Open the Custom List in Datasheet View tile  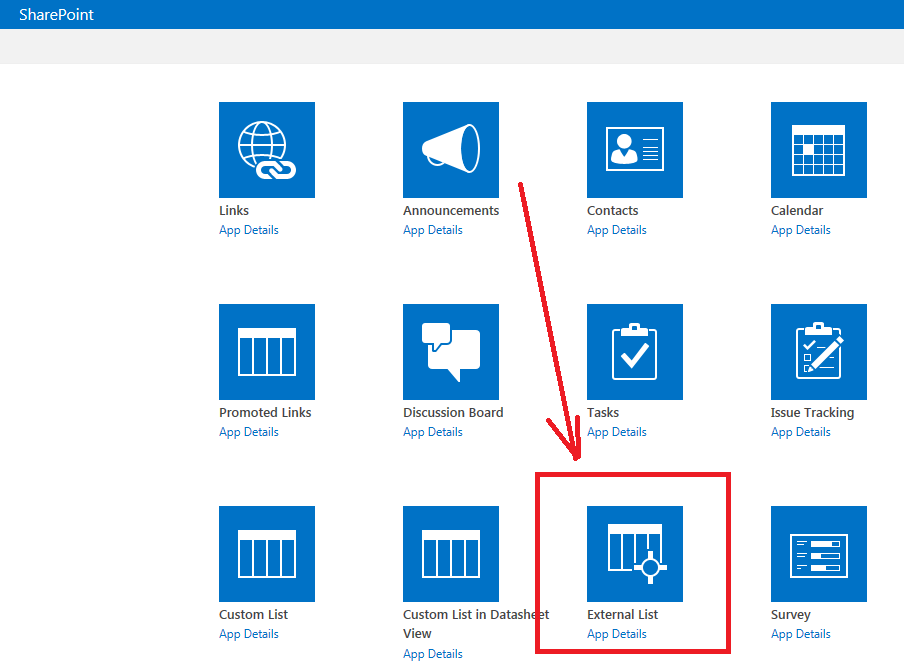tap(450, 554)
